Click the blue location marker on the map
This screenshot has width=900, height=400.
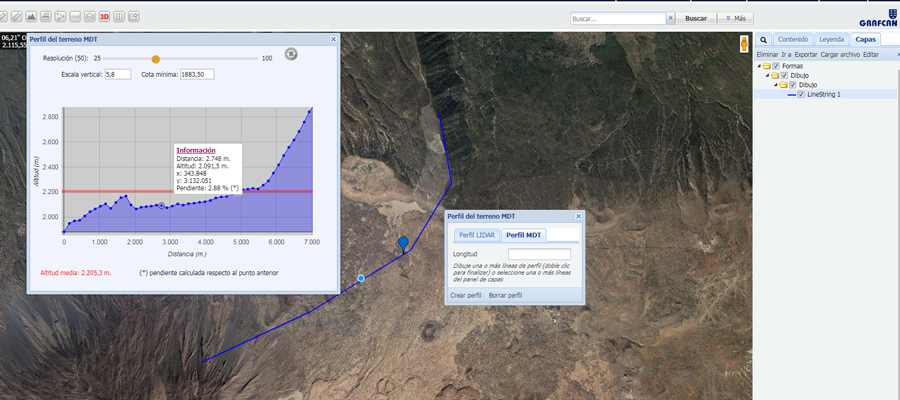click(403, 243)
